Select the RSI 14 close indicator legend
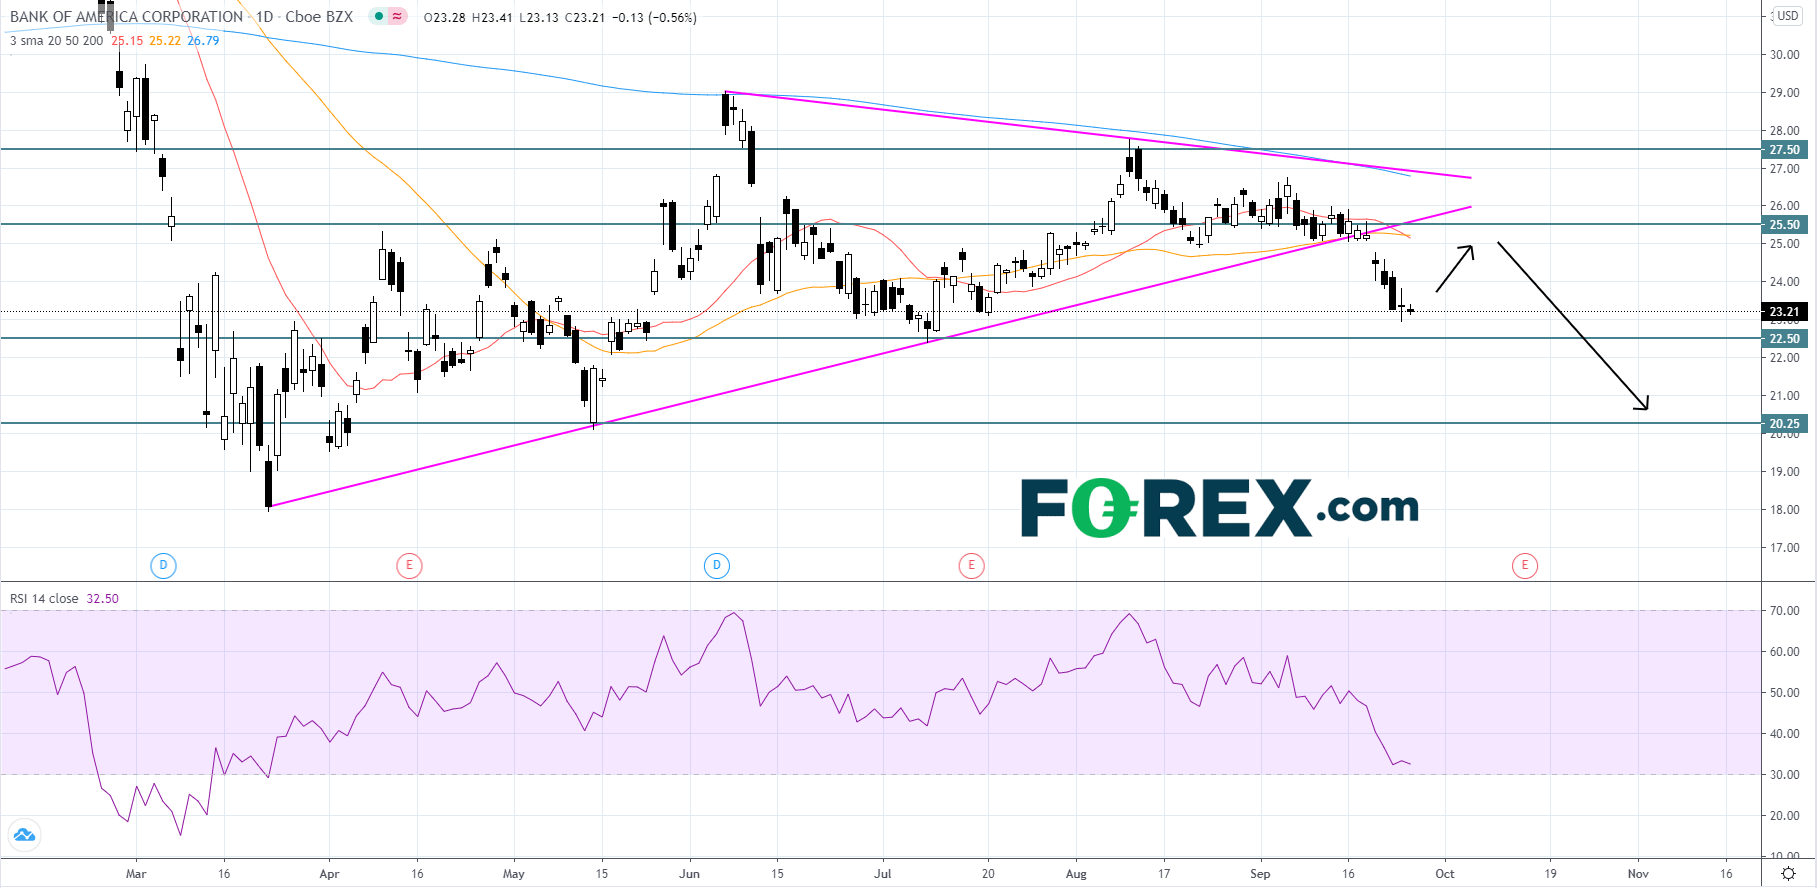 point(44,599)
